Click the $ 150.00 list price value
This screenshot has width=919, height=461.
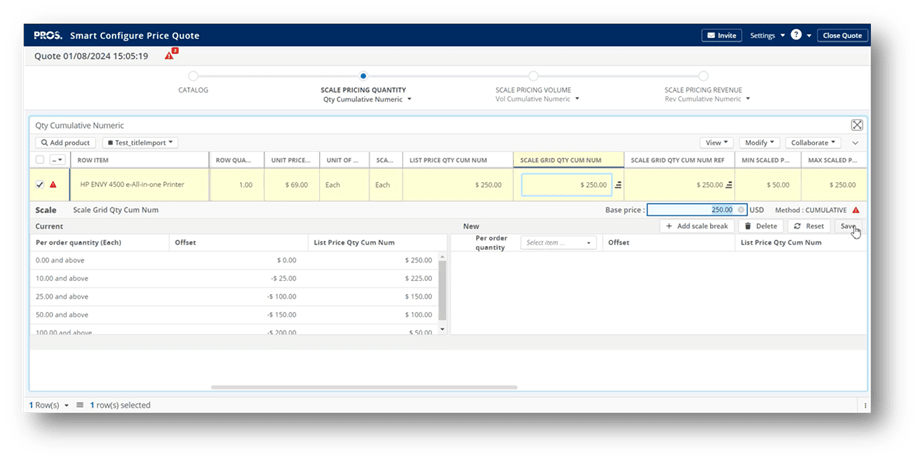pos(418,296)
